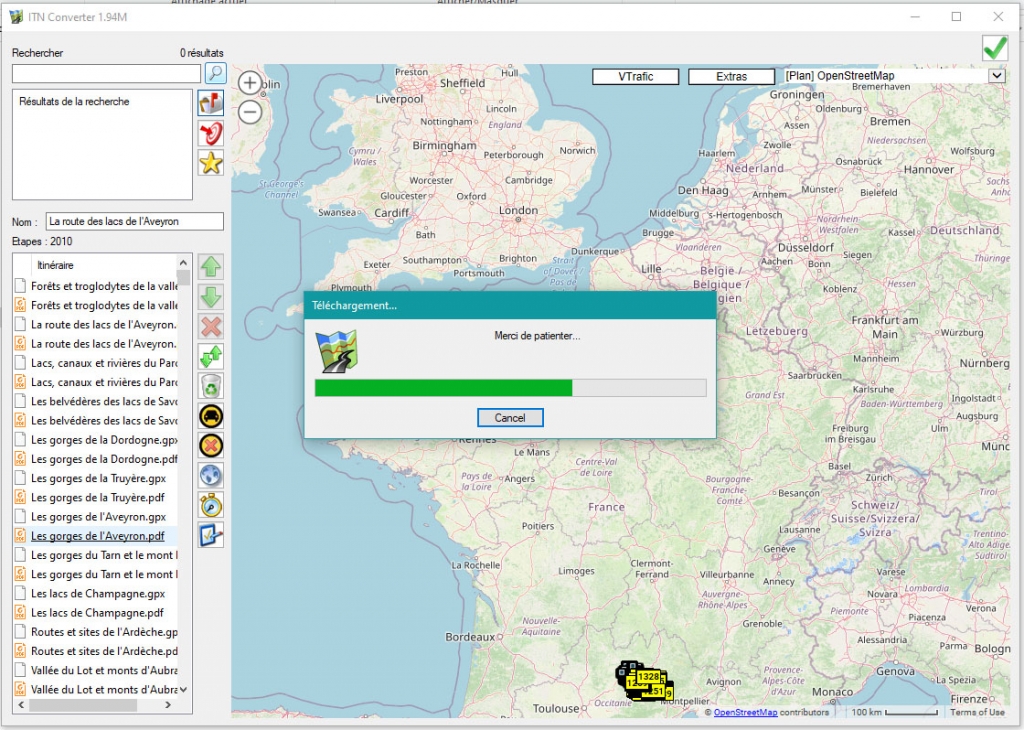Screen dimensions: 1024x730
Task: Click the yellow 1328 marker on the map
Action: (648, 676)
